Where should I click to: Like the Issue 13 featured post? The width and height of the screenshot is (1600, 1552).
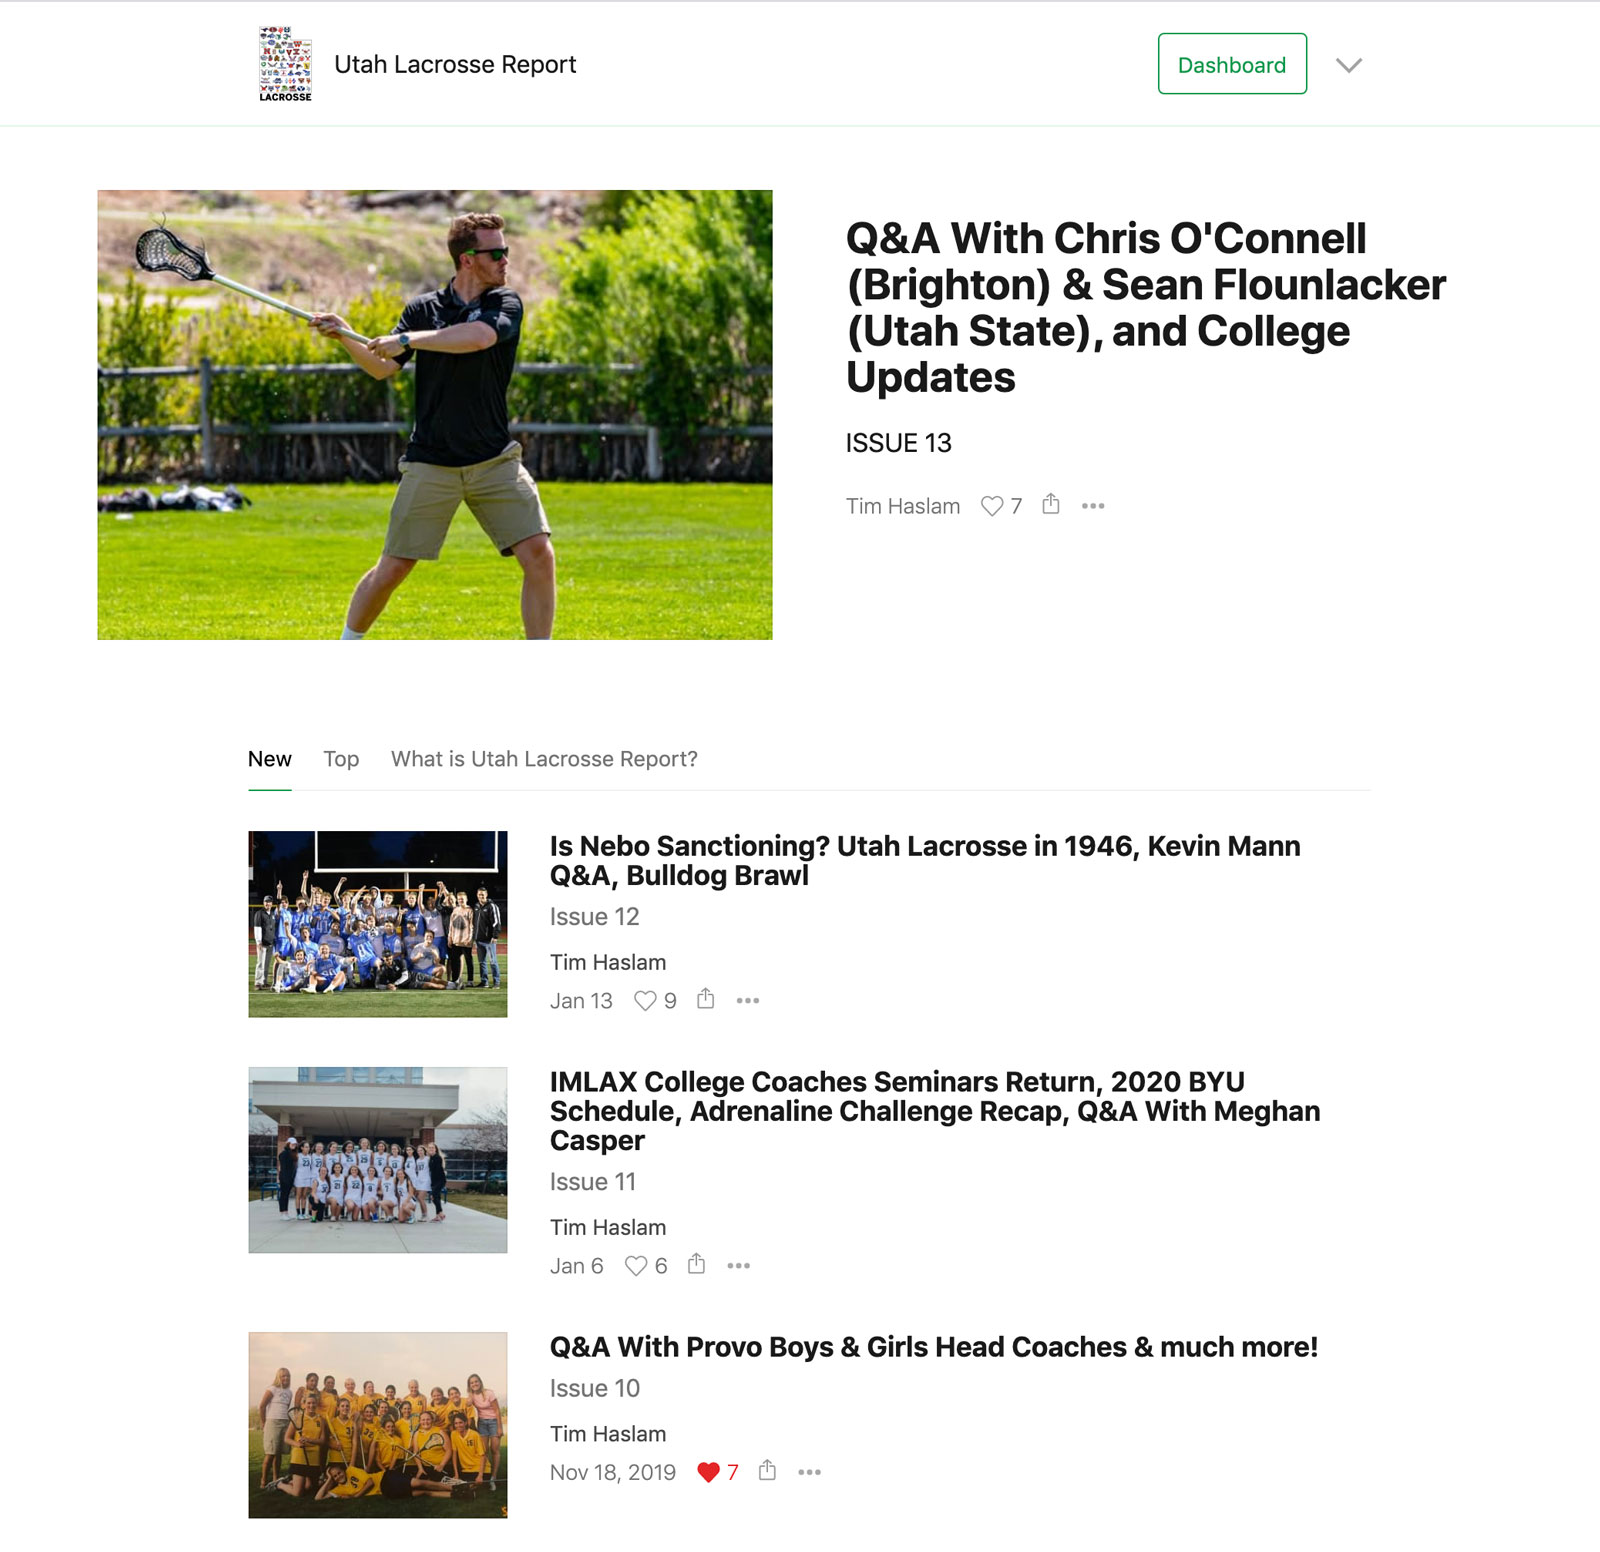coord(991,506)
